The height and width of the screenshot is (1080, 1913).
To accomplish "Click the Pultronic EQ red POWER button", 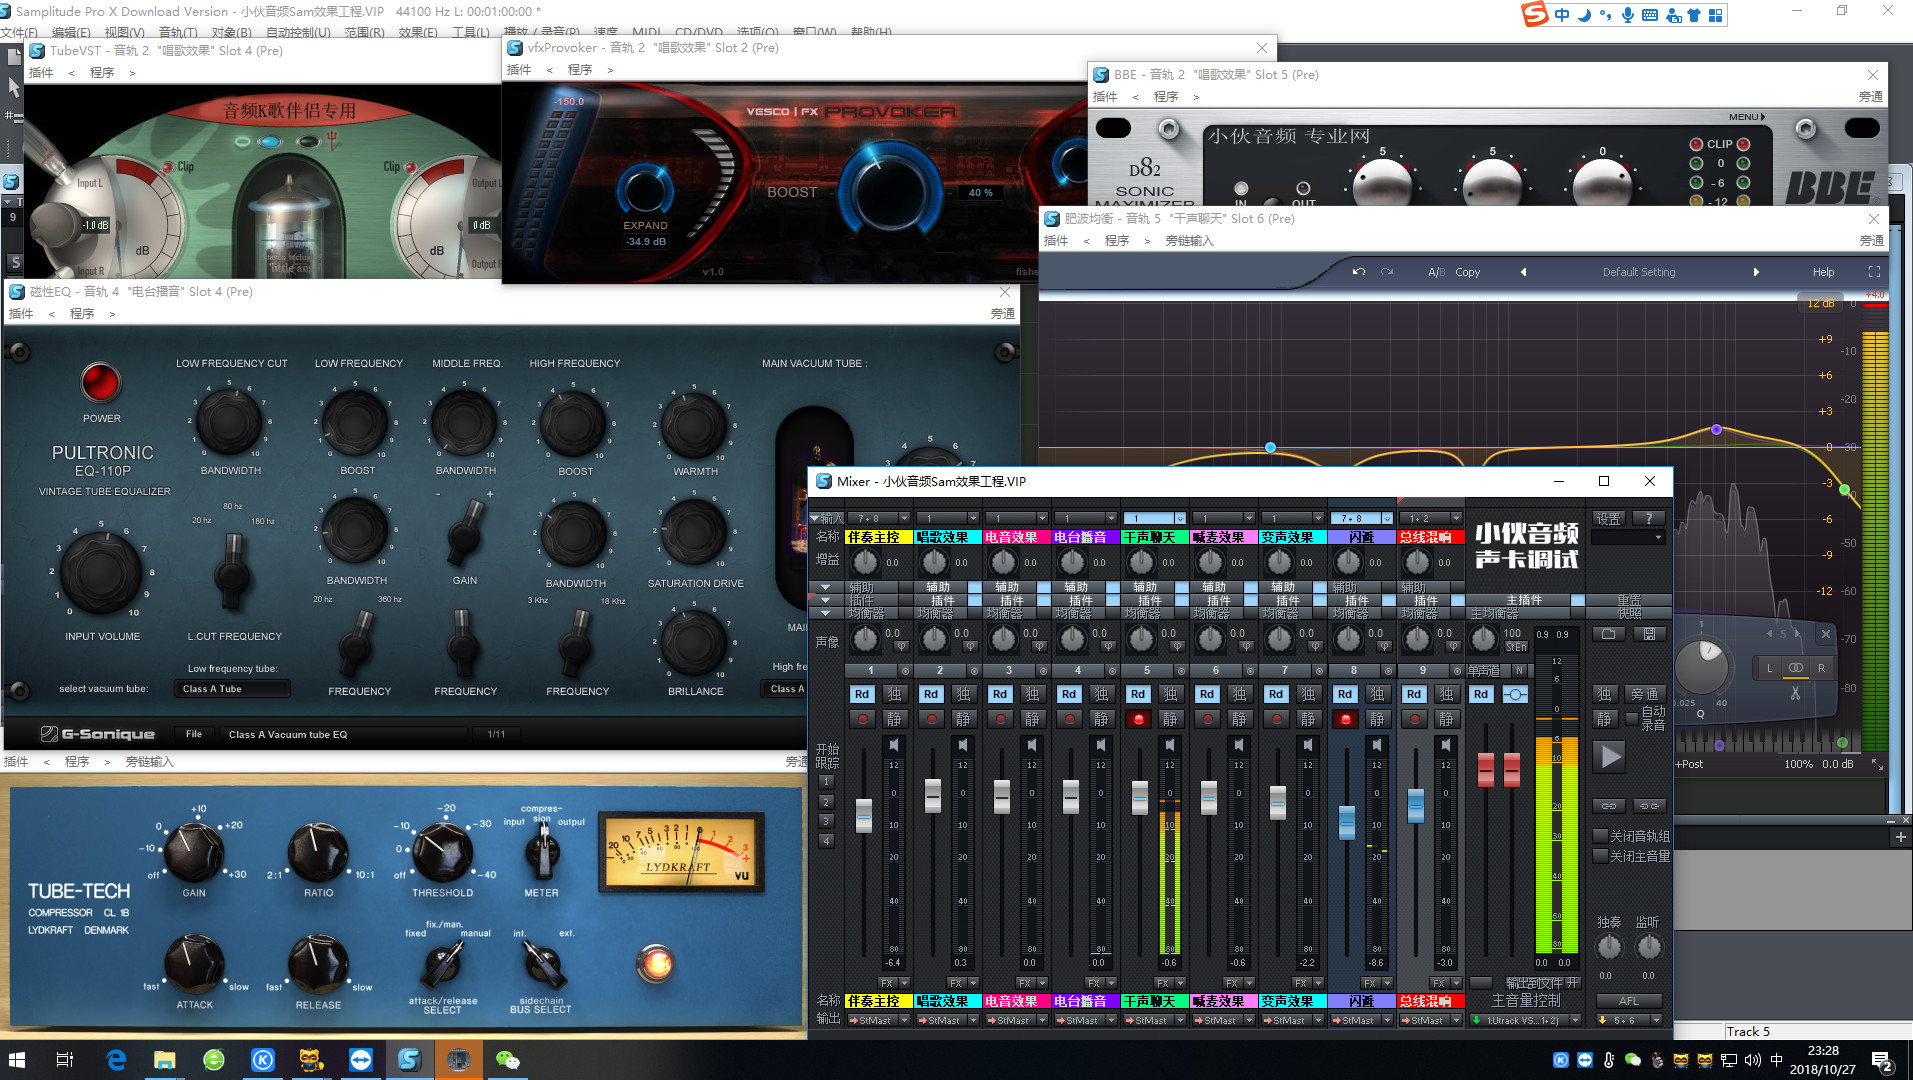I will (x=101, y=382).
